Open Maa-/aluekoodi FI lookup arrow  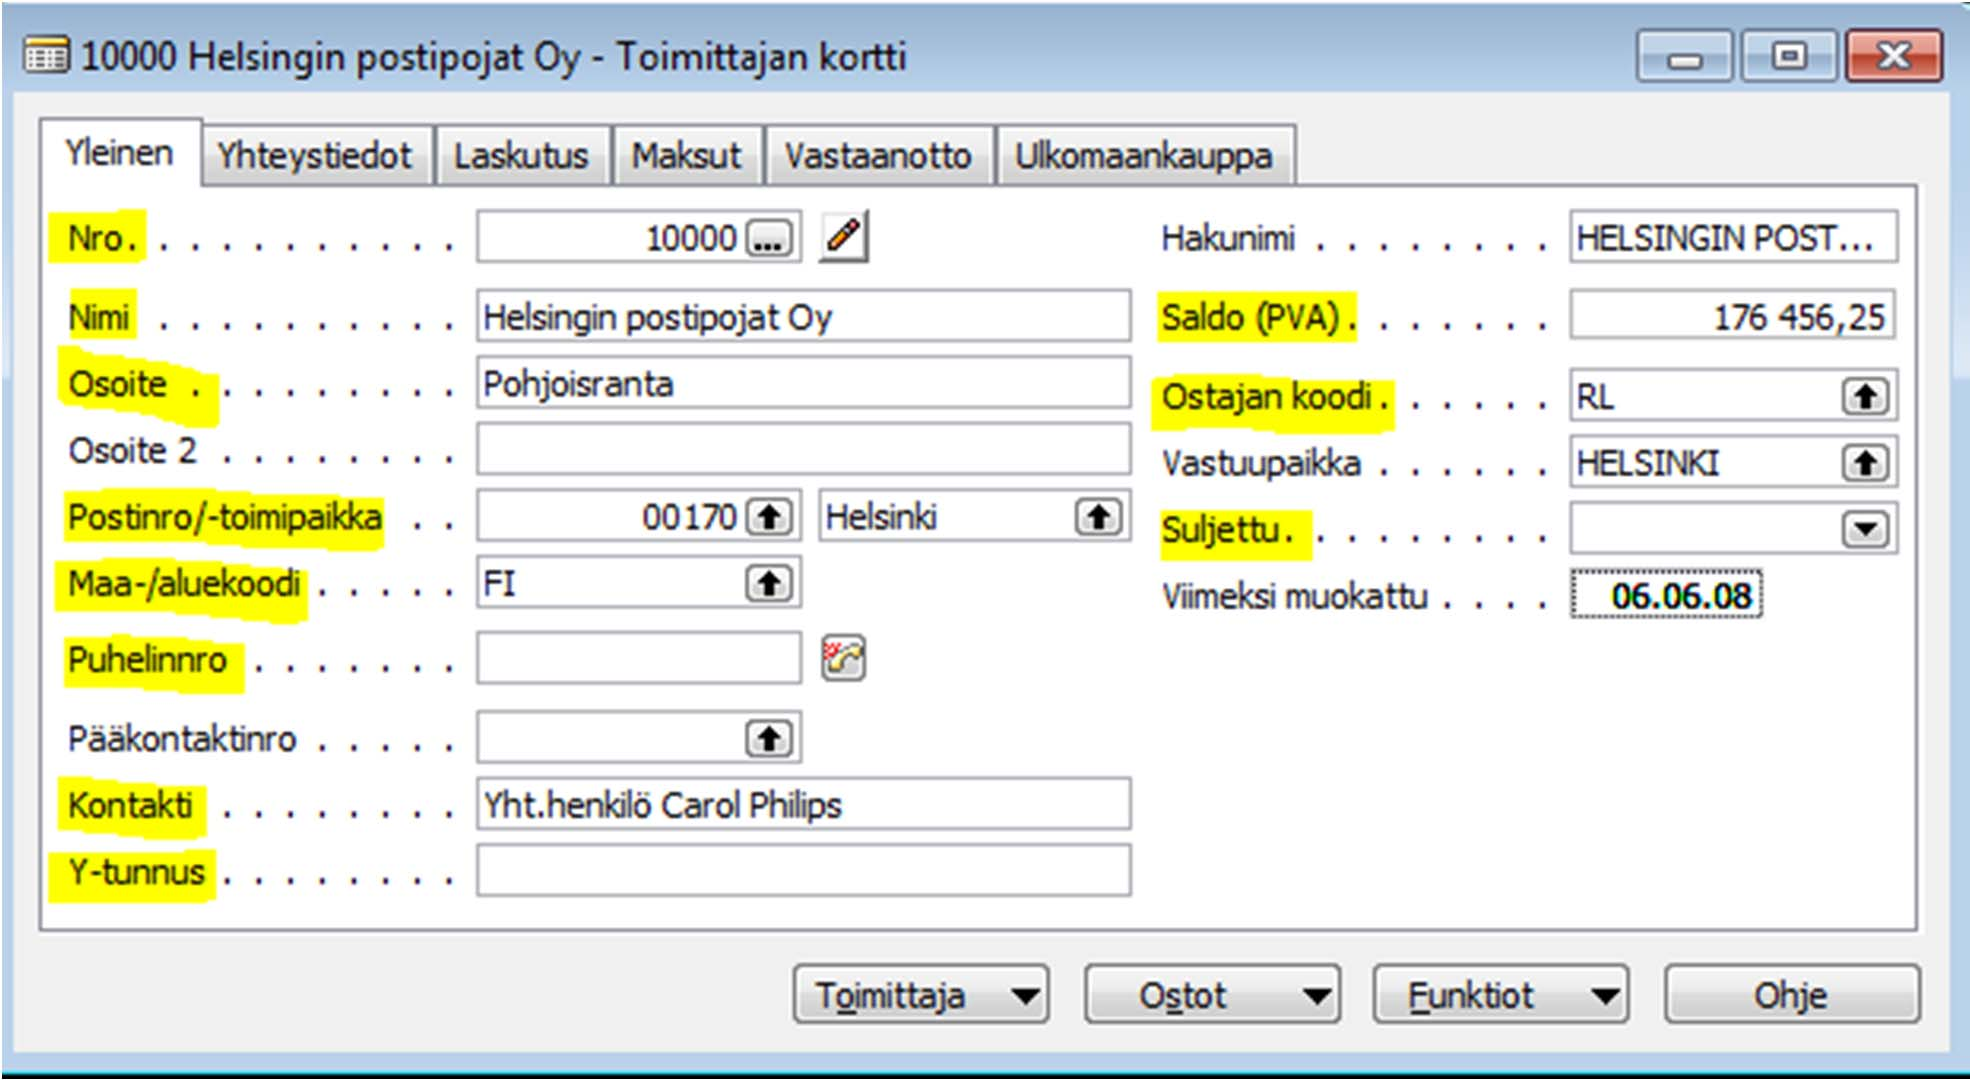point(769,583)
